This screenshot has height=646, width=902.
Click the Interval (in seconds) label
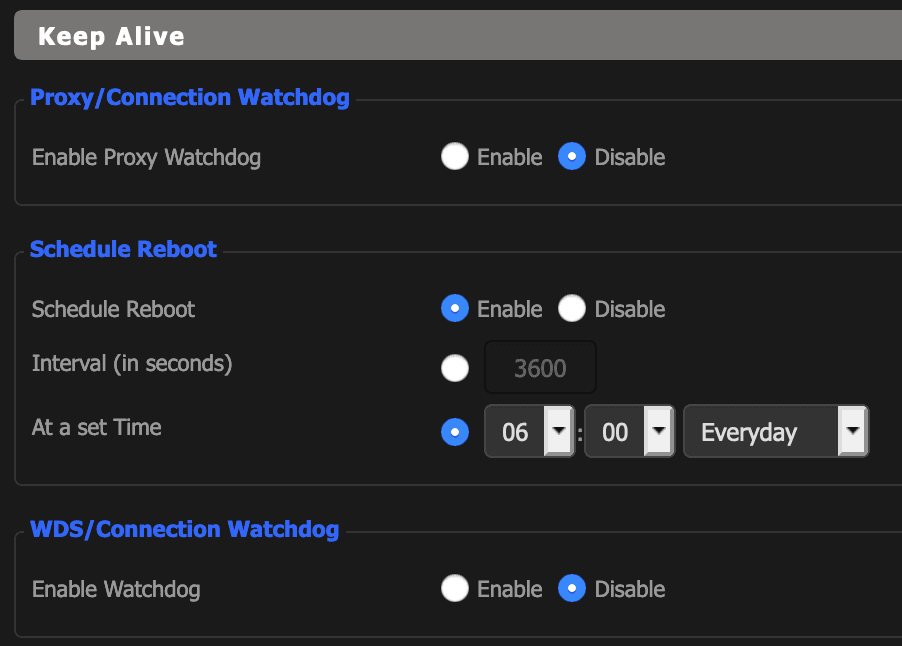[x=132, y=364]
